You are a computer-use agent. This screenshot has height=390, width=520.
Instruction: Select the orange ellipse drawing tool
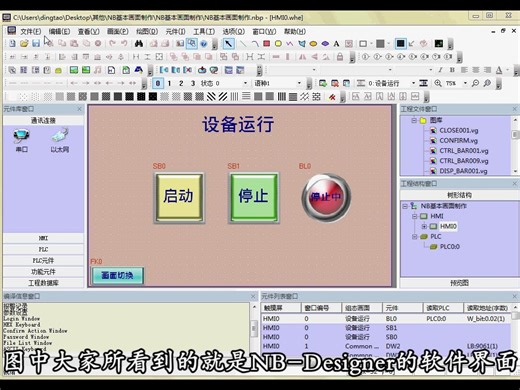[x=313, y=44]
